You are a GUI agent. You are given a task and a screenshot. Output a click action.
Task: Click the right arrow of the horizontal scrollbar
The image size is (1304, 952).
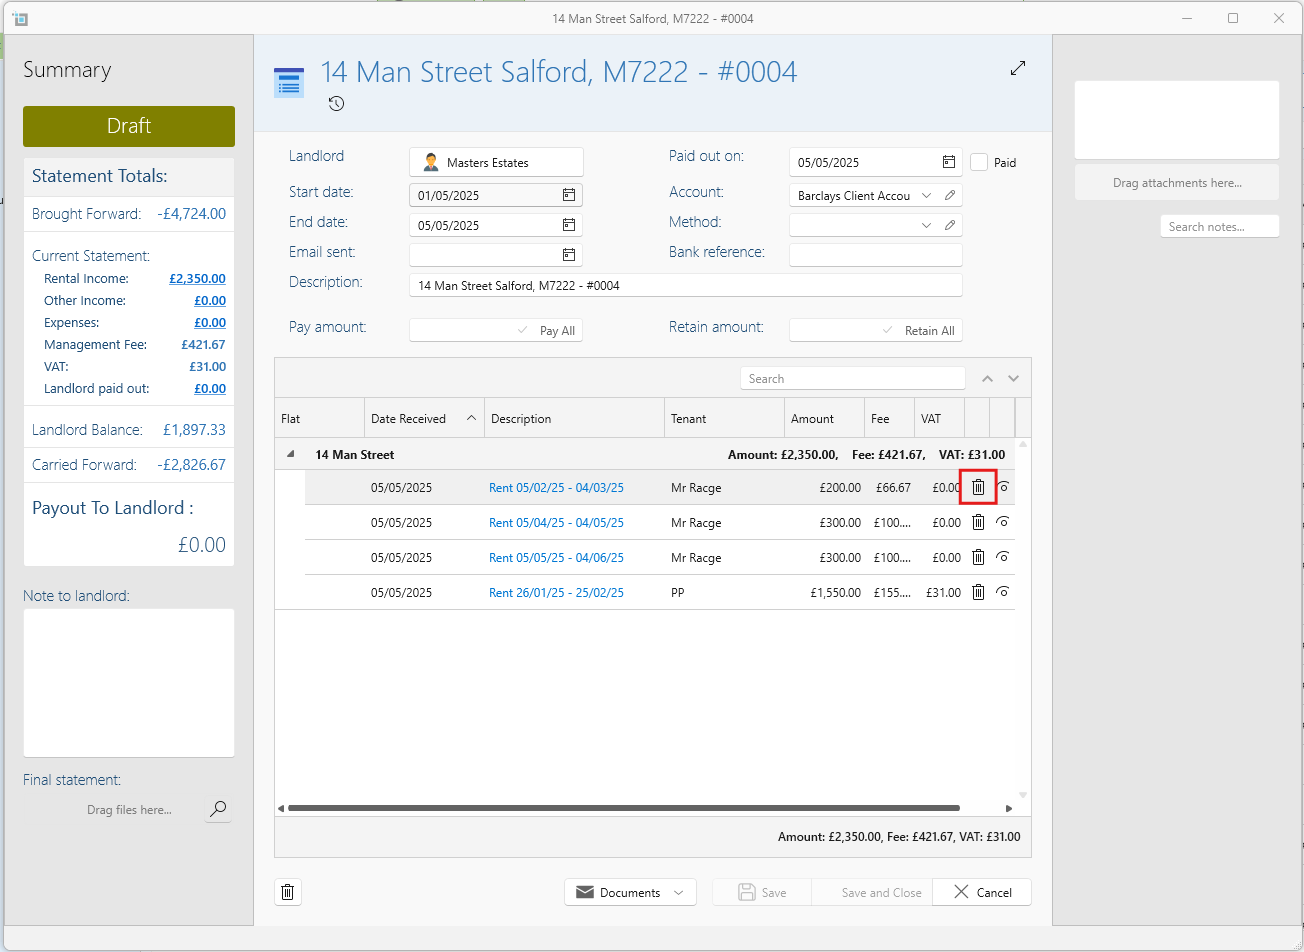click(x=1009, y=808)
